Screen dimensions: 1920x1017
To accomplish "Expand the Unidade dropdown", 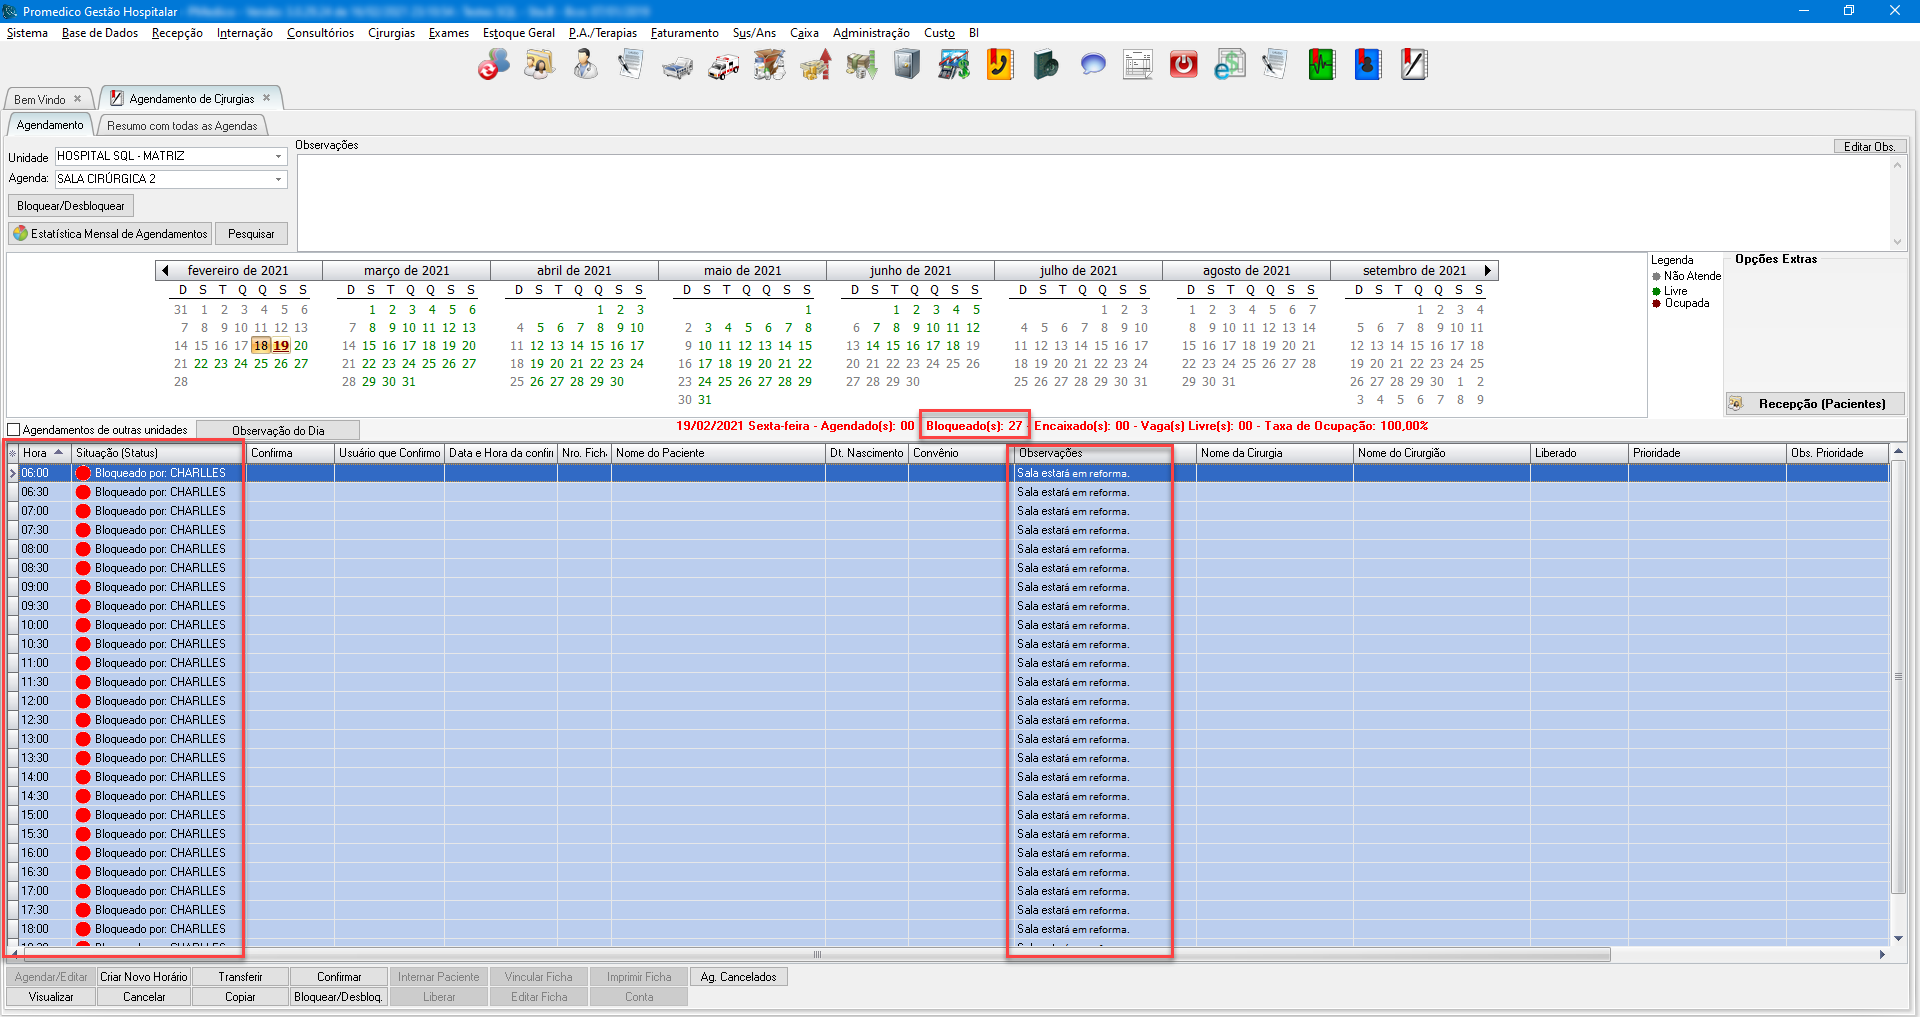I will pyautogui.click(x=278, y=156).
